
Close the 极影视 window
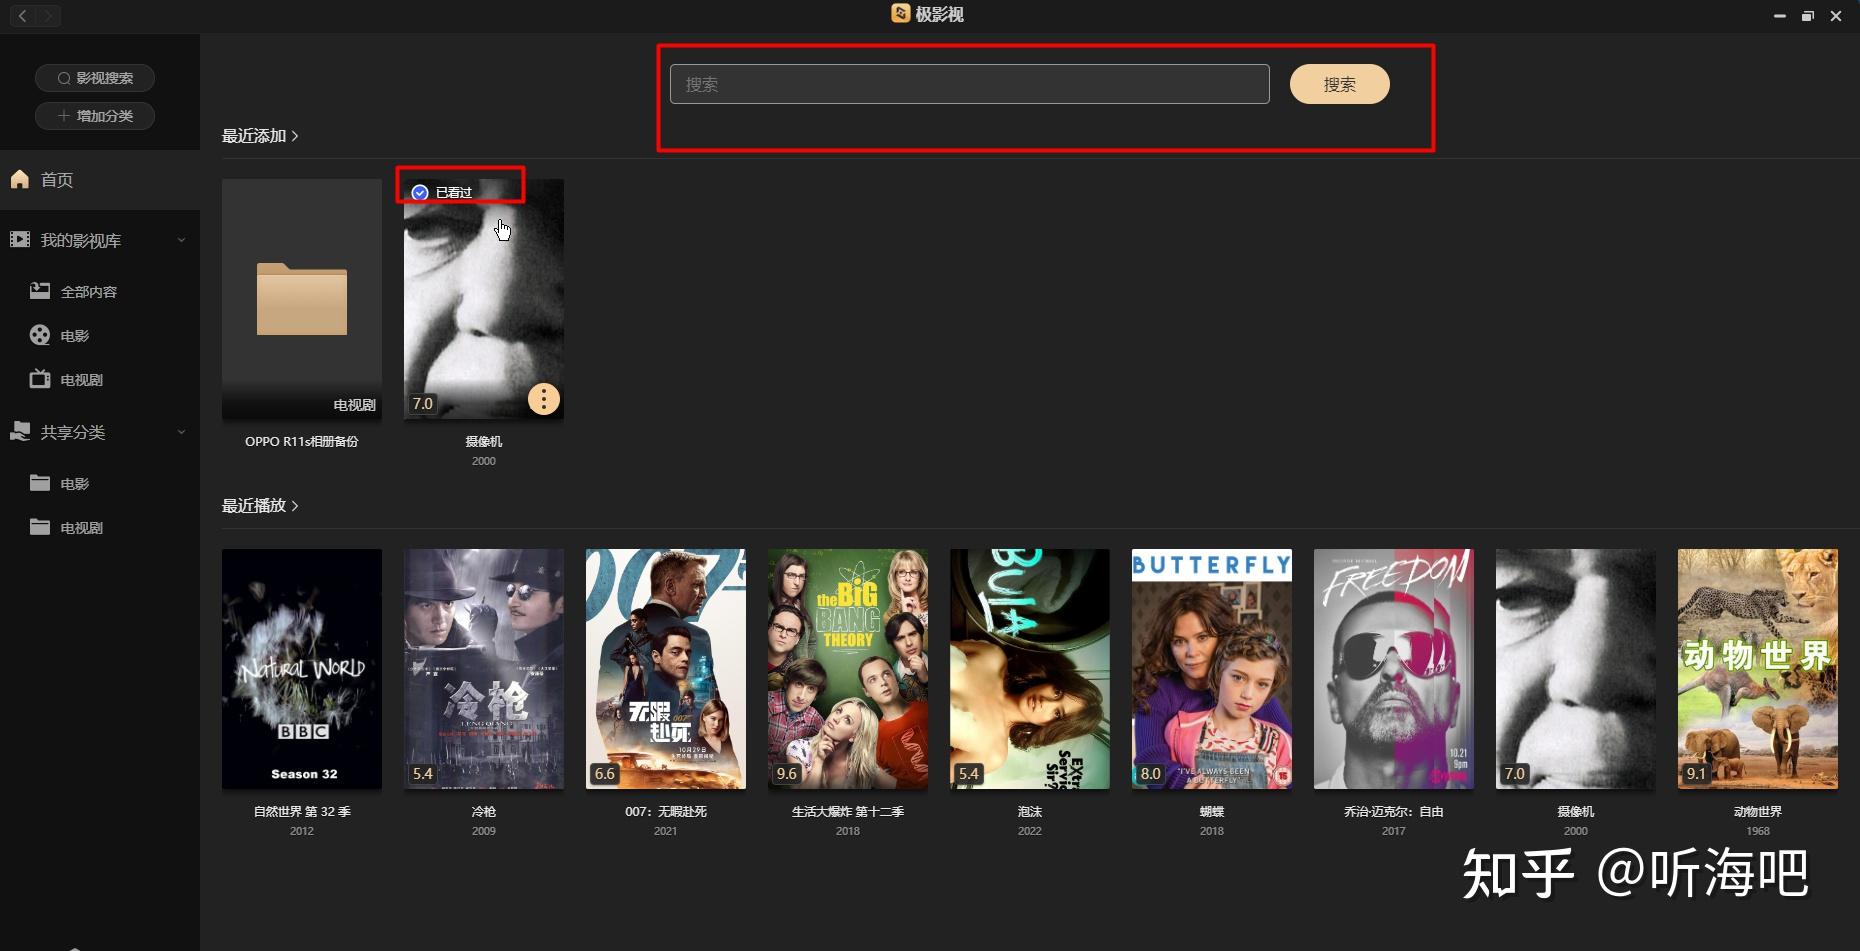point(1836,16)
